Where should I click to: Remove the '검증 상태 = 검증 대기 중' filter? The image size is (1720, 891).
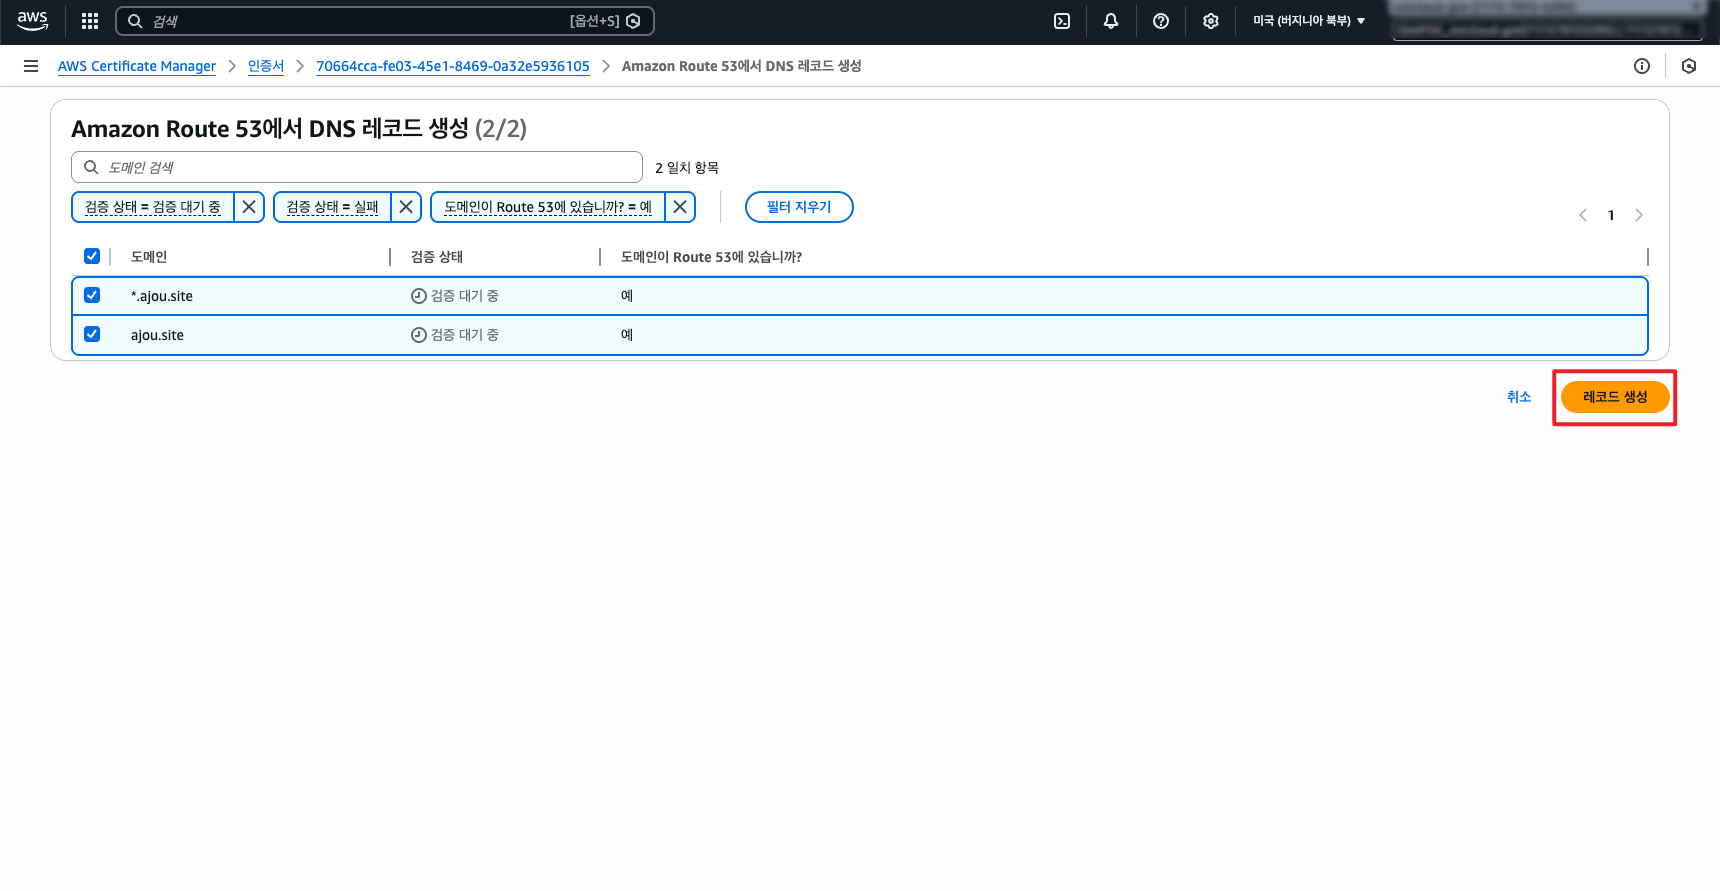(x=249, y=207)
